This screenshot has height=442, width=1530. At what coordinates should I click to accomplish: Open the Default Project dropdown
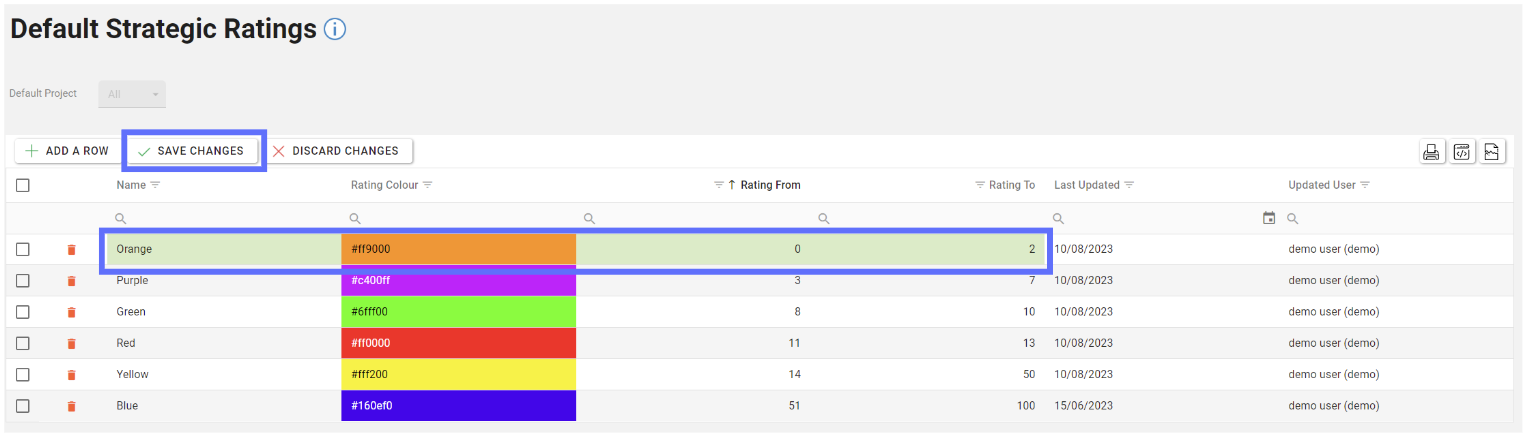(132, 94)
